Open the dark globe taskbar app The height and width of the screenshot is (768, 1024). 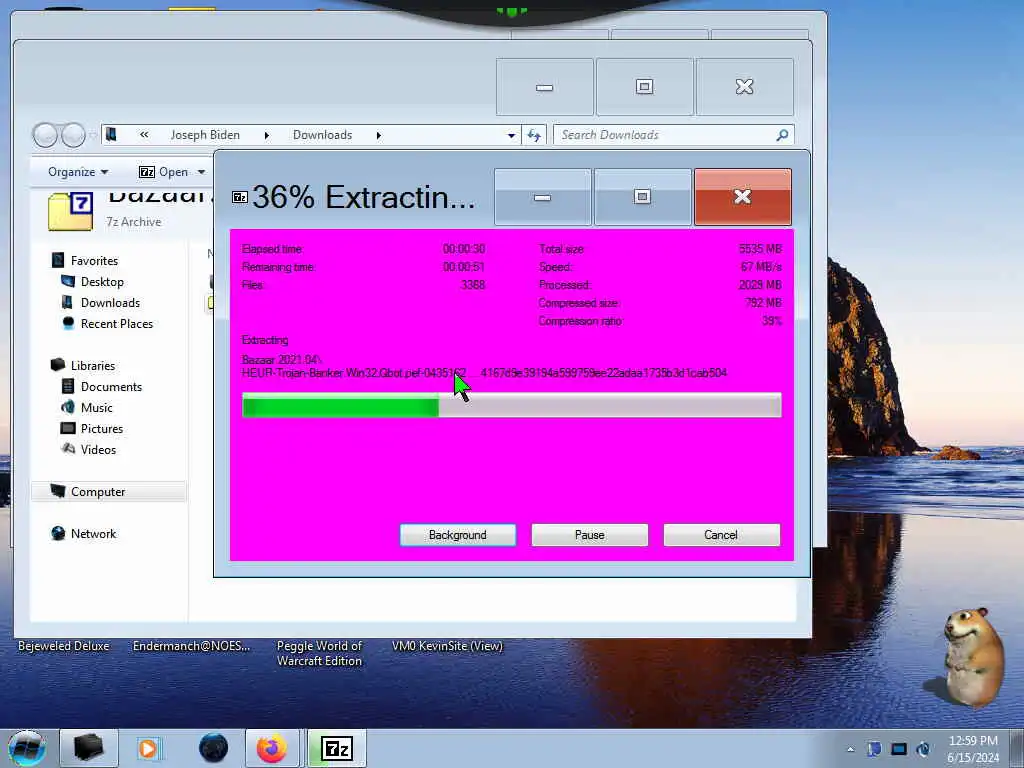tap(214, 748)
